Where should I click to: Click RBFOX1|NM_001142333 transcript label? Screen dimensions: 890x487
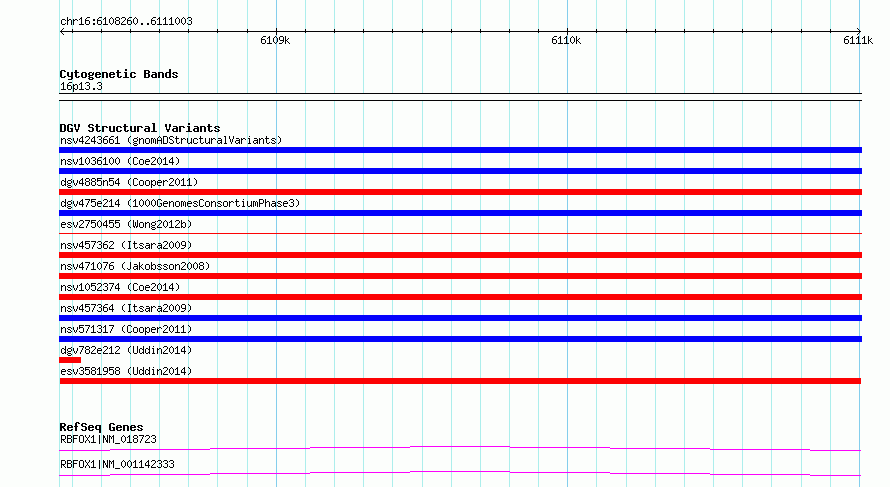[117, 464]
